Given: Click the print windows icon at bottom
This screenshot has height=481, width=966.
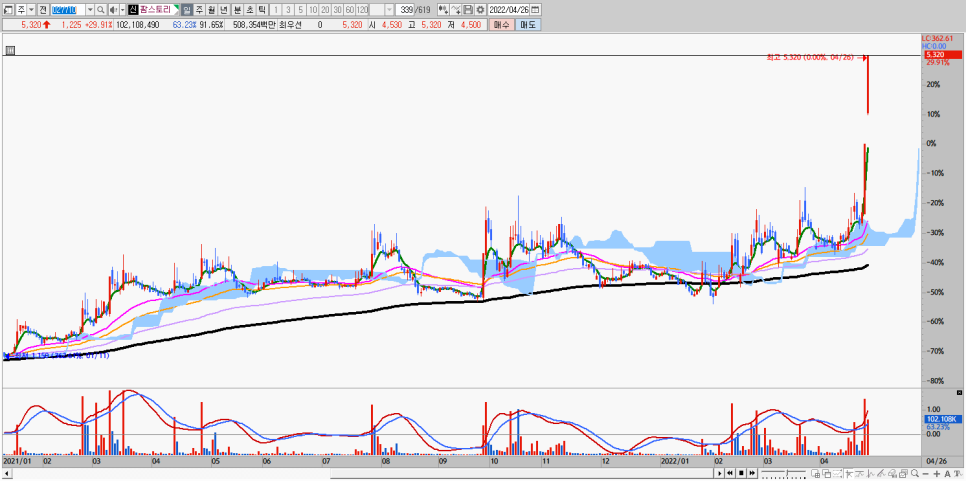Looking at the screenshot, I should [x=904, y=474].
